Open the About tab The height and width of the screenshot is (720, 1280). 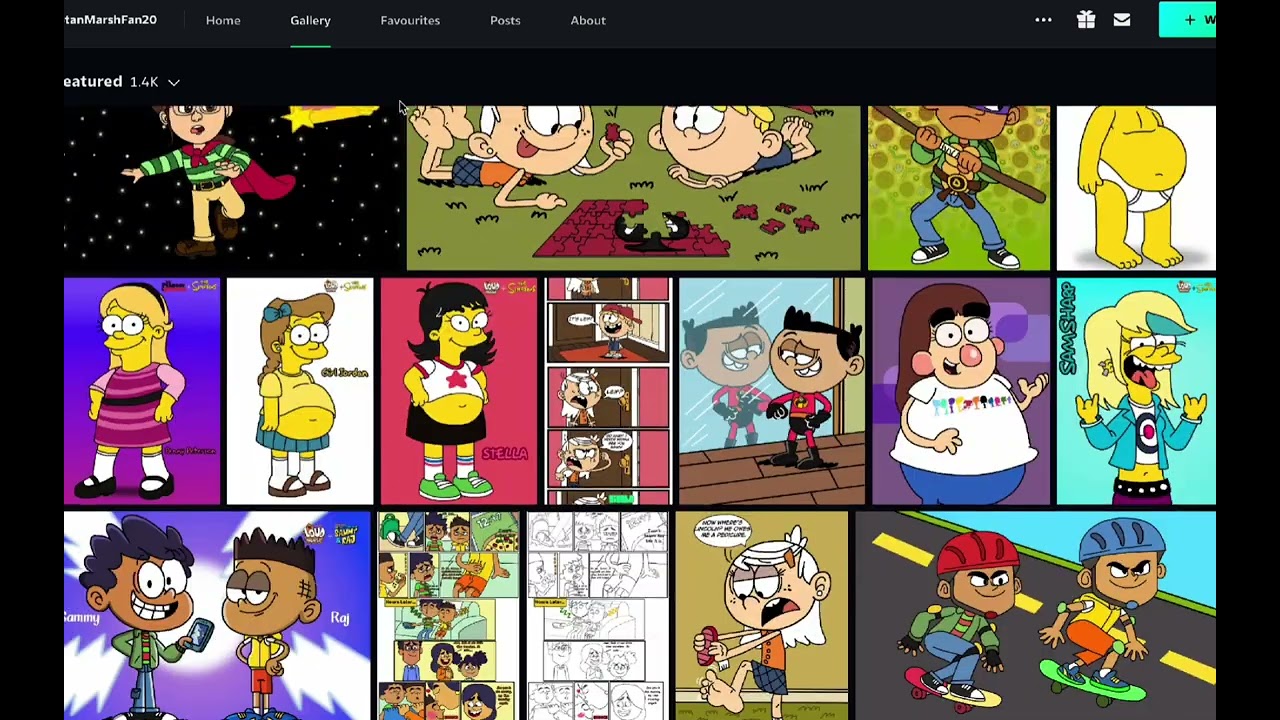coord(588,20)
